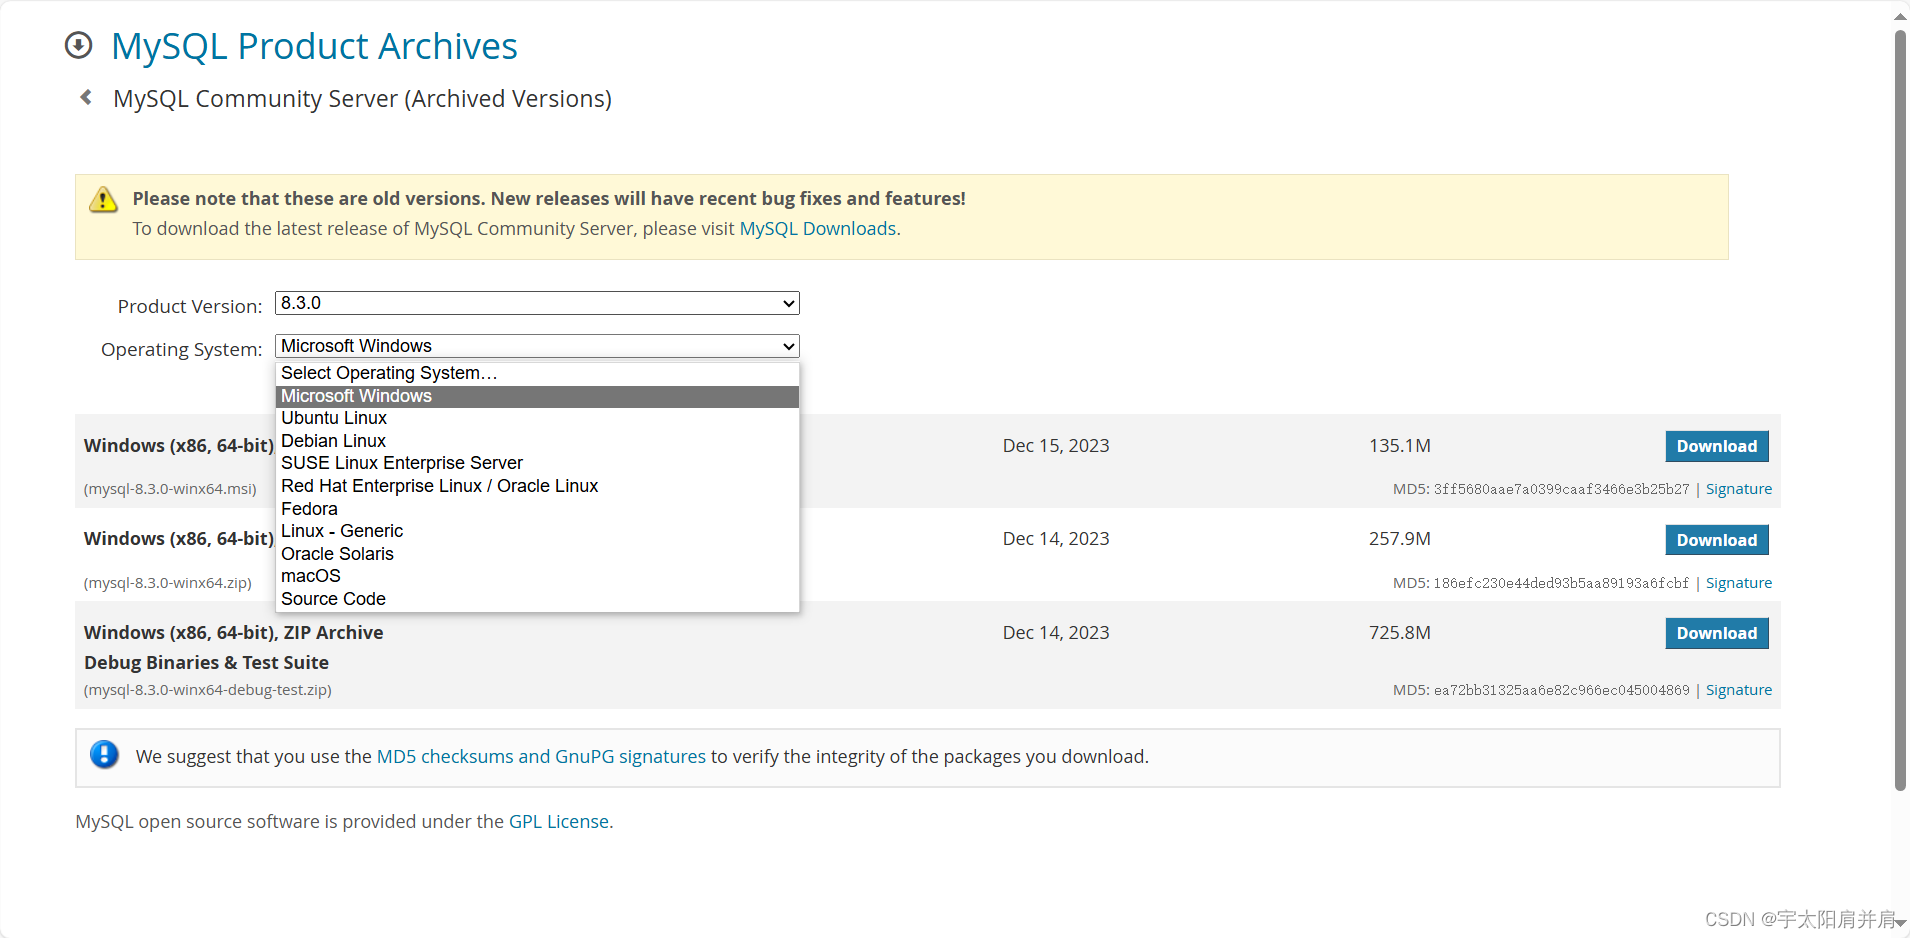Select Debian Linux option
Image resolution: width=1910 pixels, height=938 pixels.
pyautogui.click(x=537, y=441)
